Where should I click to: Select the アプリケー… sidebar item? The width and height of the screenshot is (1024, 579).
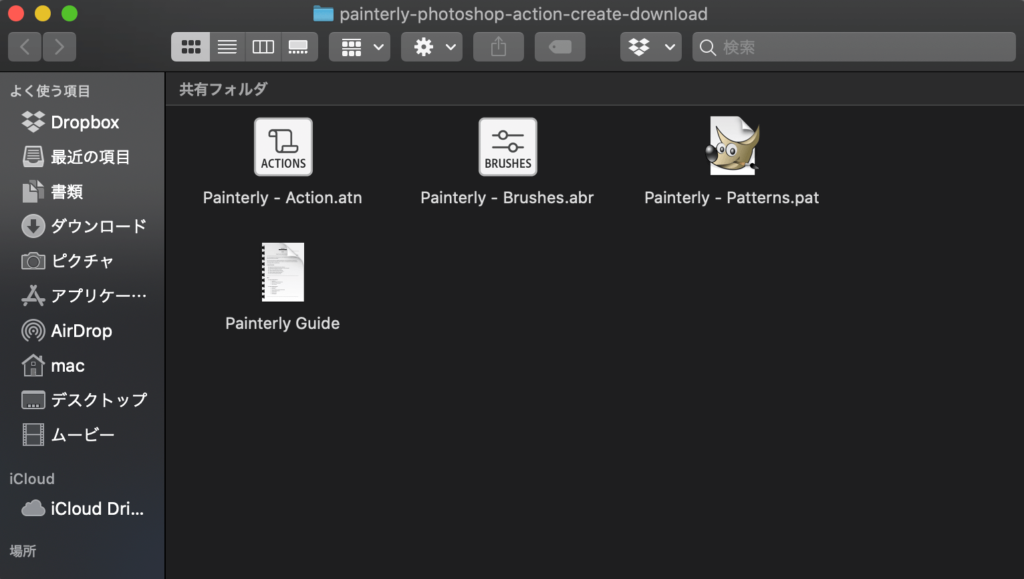click(82, 296)
